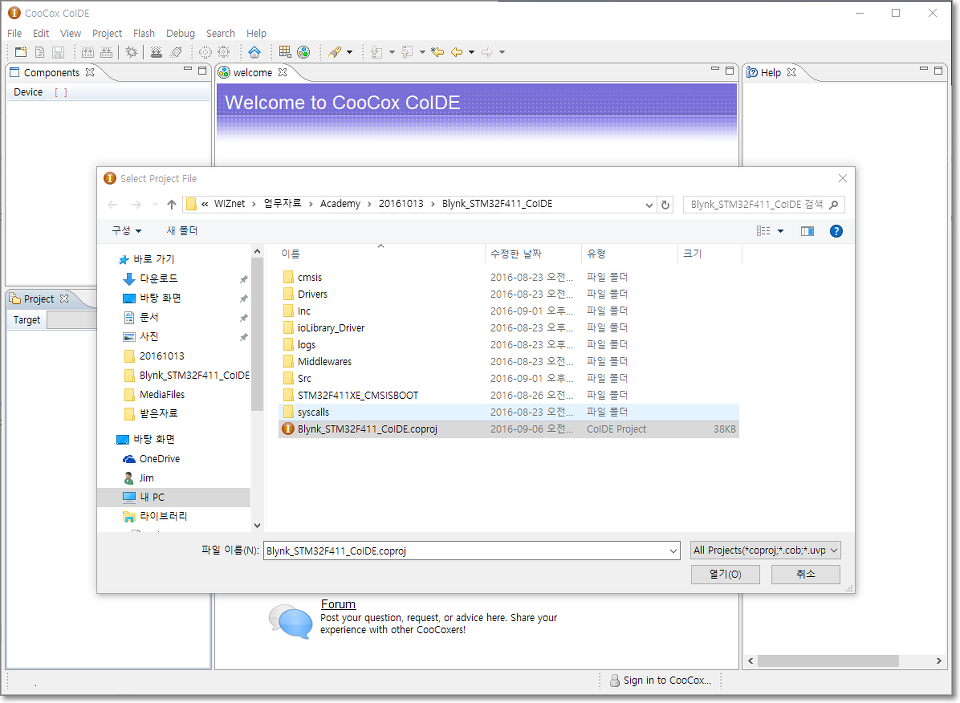This screenshot has height=703, width=960.
Task: Minimize the Components panel
Action: [x=188, y=70]
